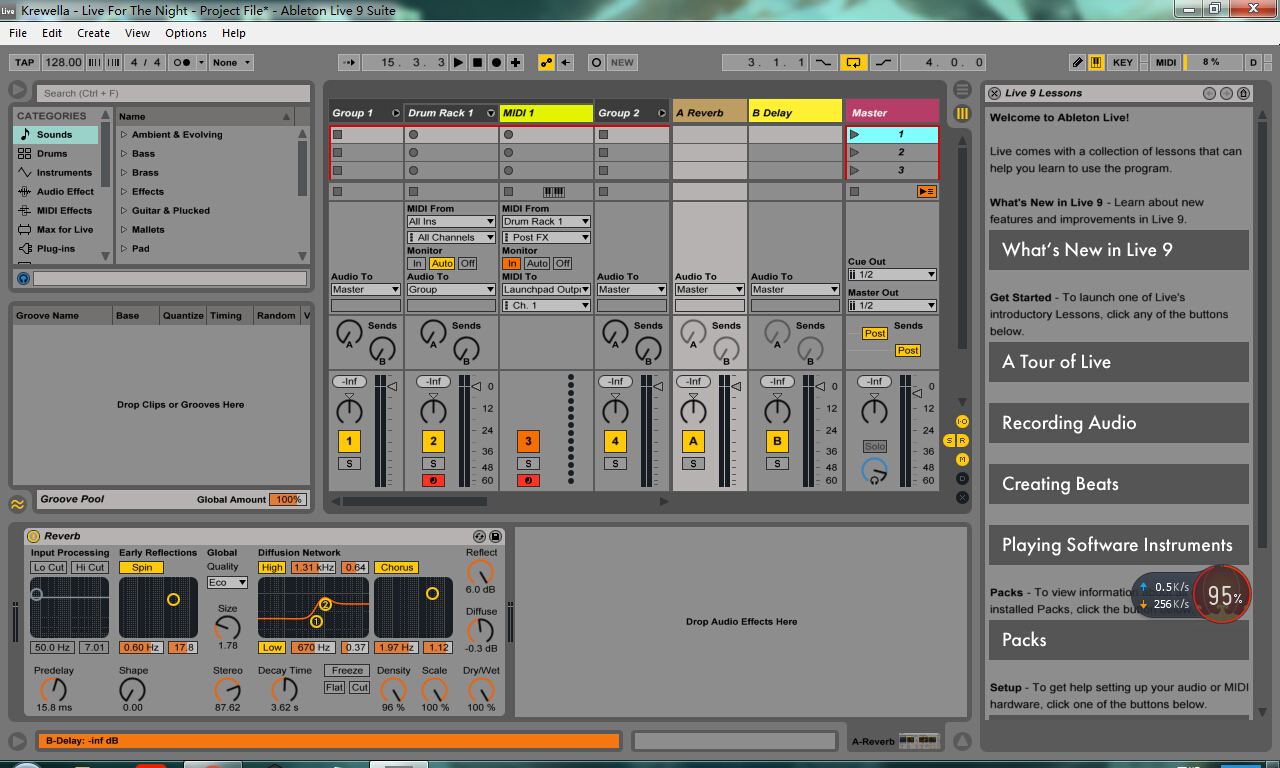Expand the Ambient & Evolving folder
1280x768 pixels.
pos(124,135)
